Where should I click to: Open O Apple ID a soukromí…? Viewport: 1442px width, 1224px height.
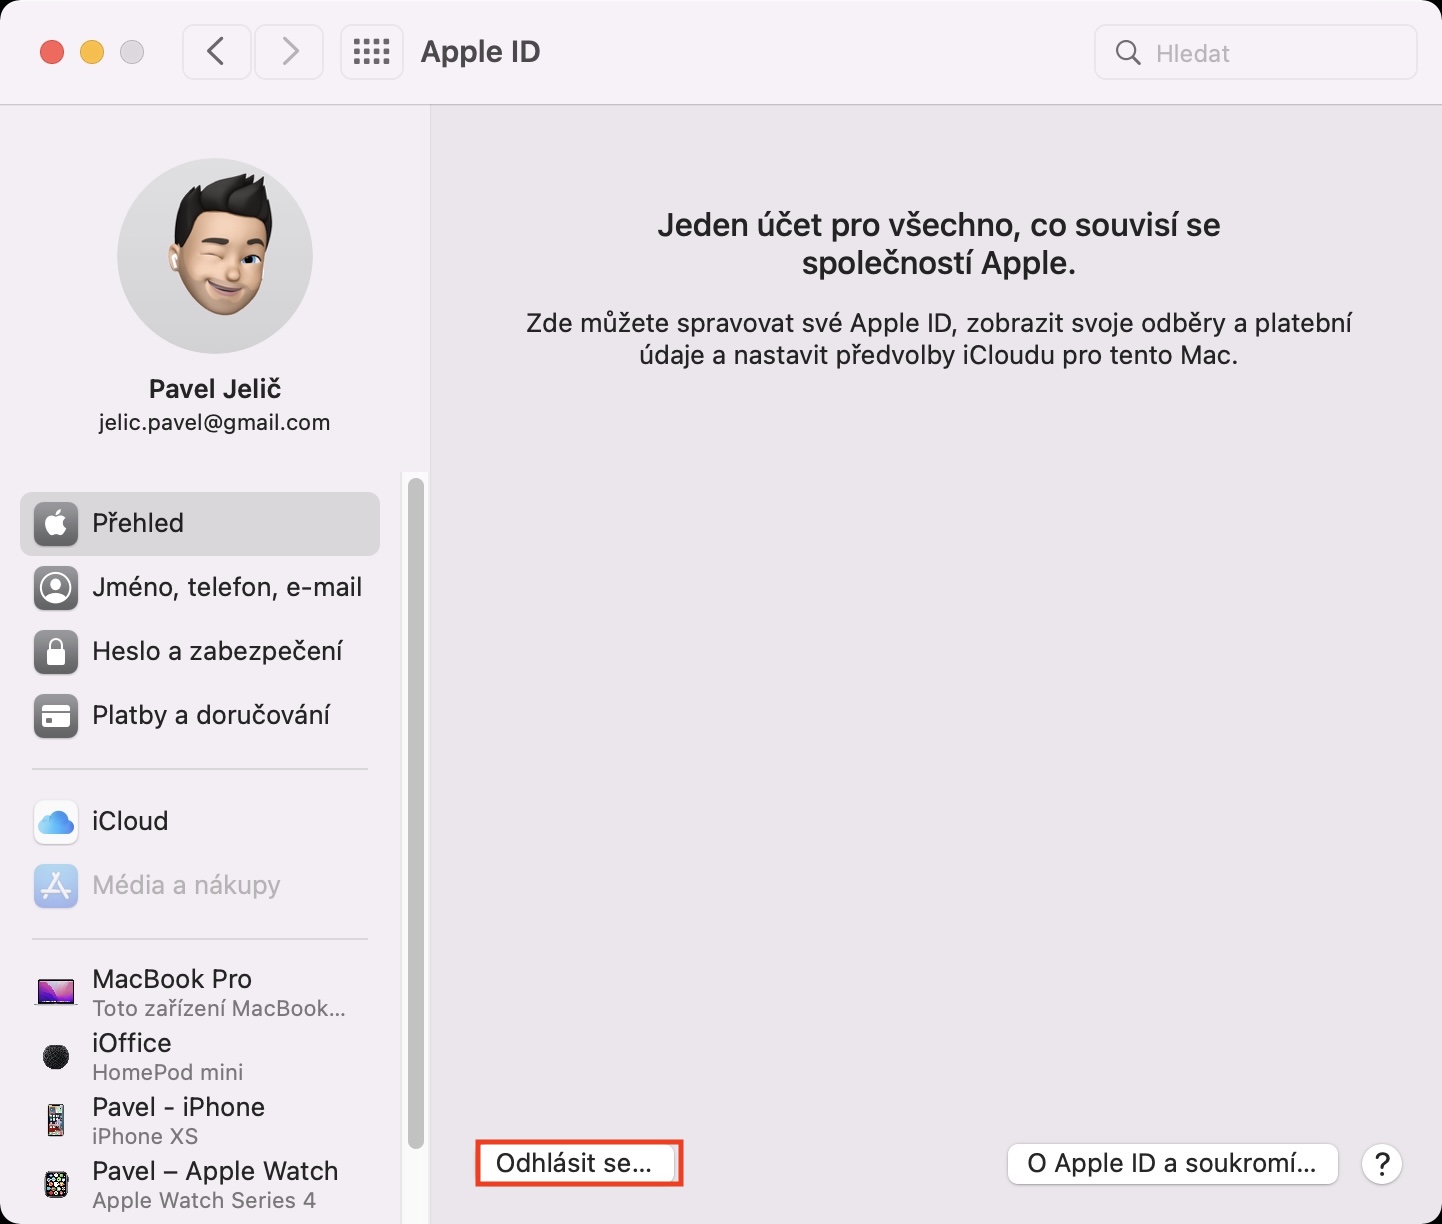tap(1172, 1164)
